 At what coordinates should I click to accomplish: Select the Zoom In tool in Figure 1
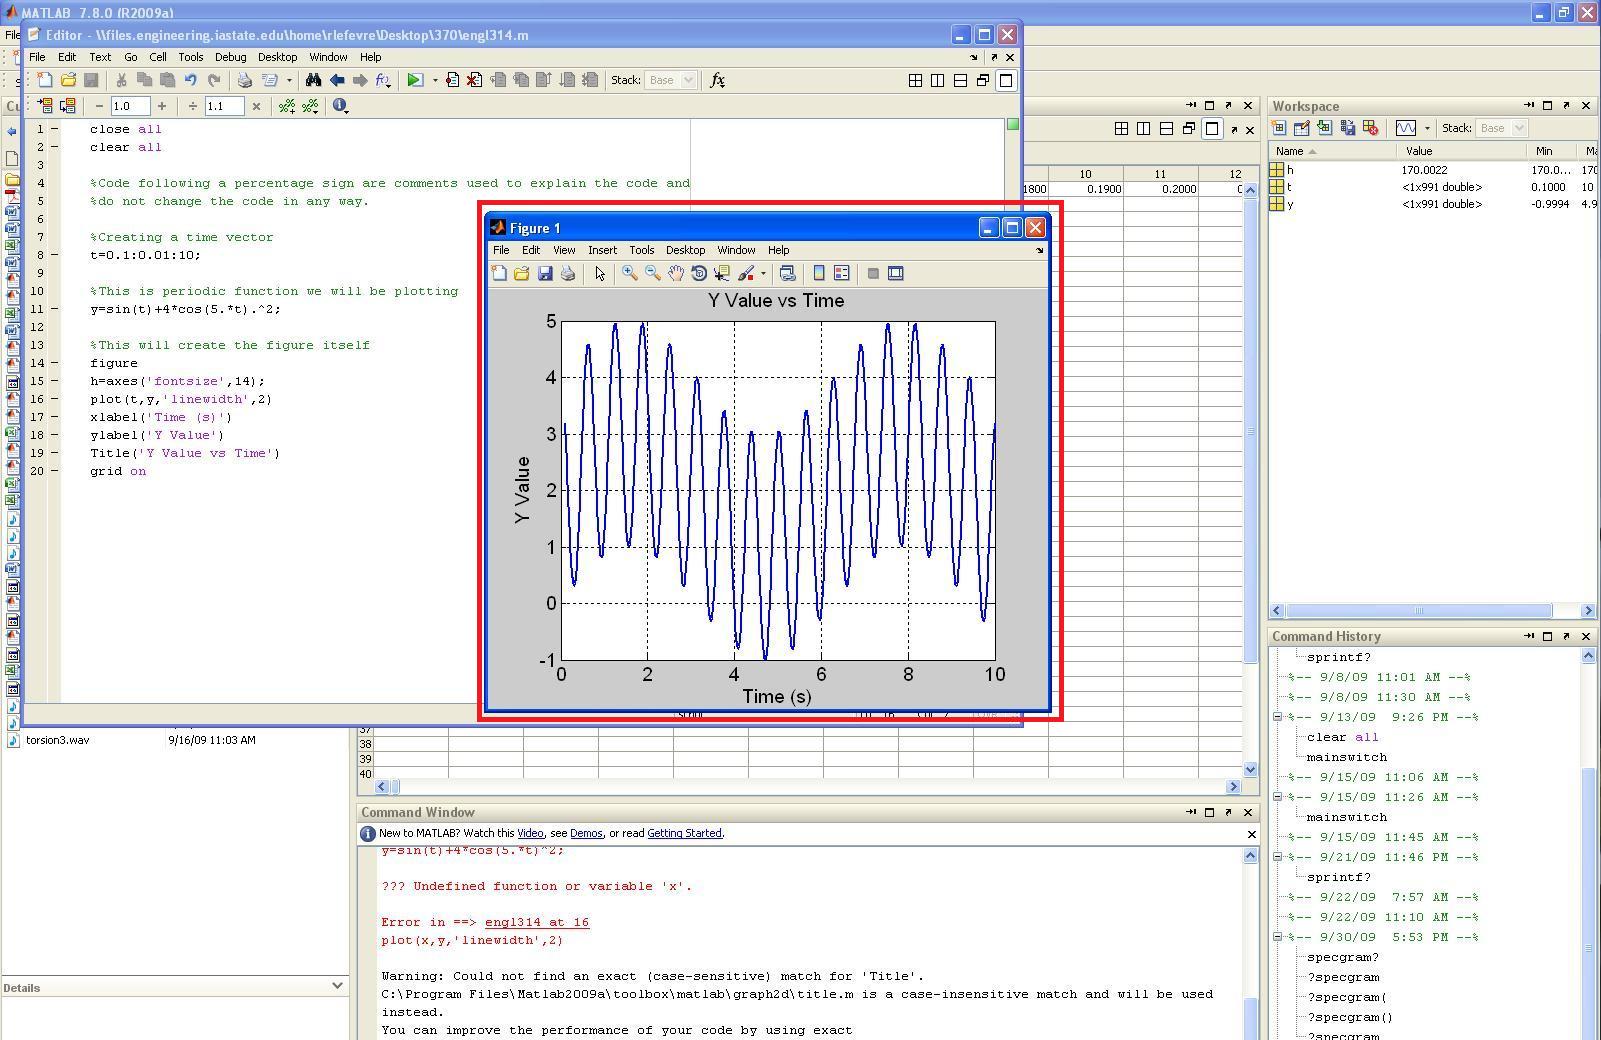(x=630, y=273)
